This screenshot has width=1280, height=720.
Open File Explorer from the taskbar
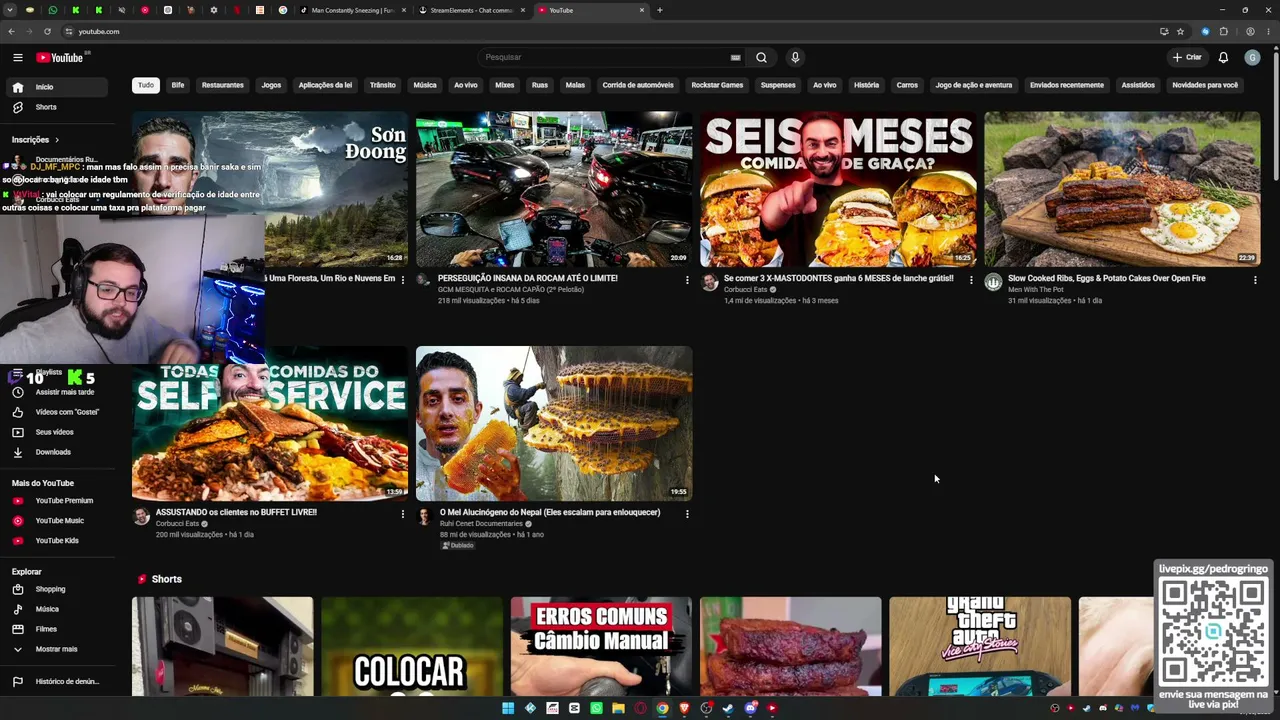(x=618, y=708)
